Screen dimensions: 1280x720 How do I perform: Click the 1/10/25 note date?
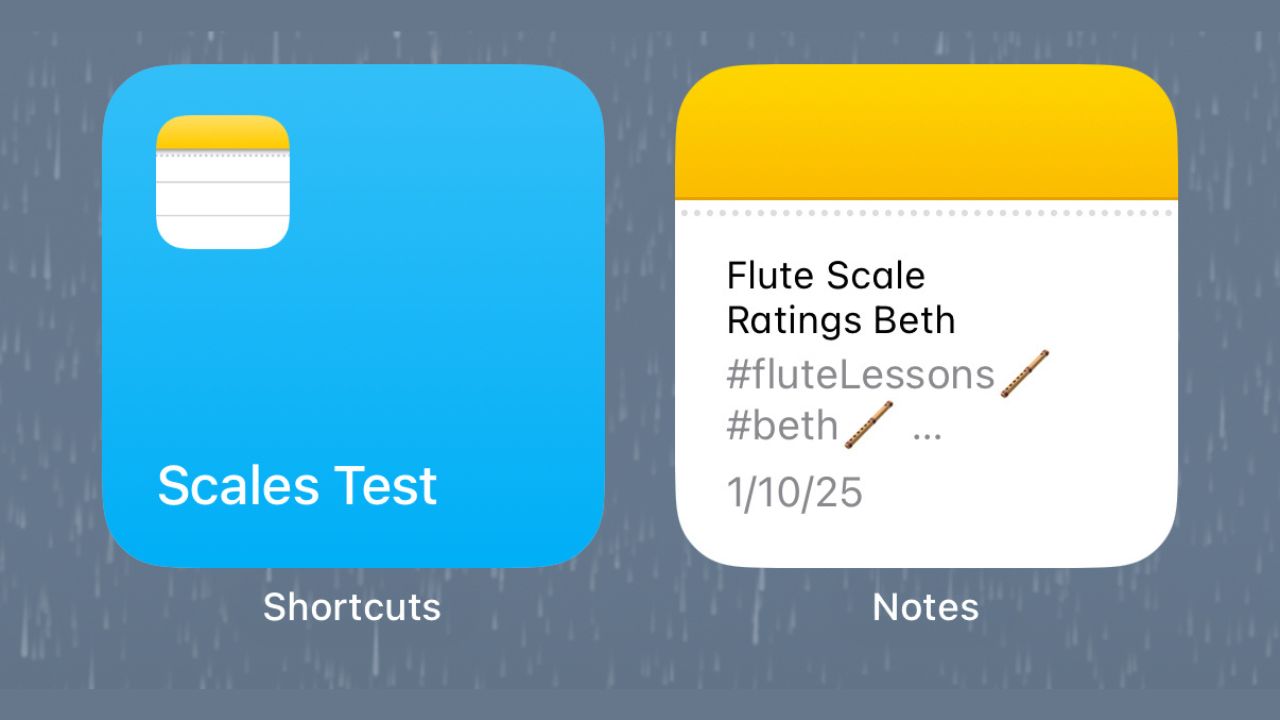(794, 494)
